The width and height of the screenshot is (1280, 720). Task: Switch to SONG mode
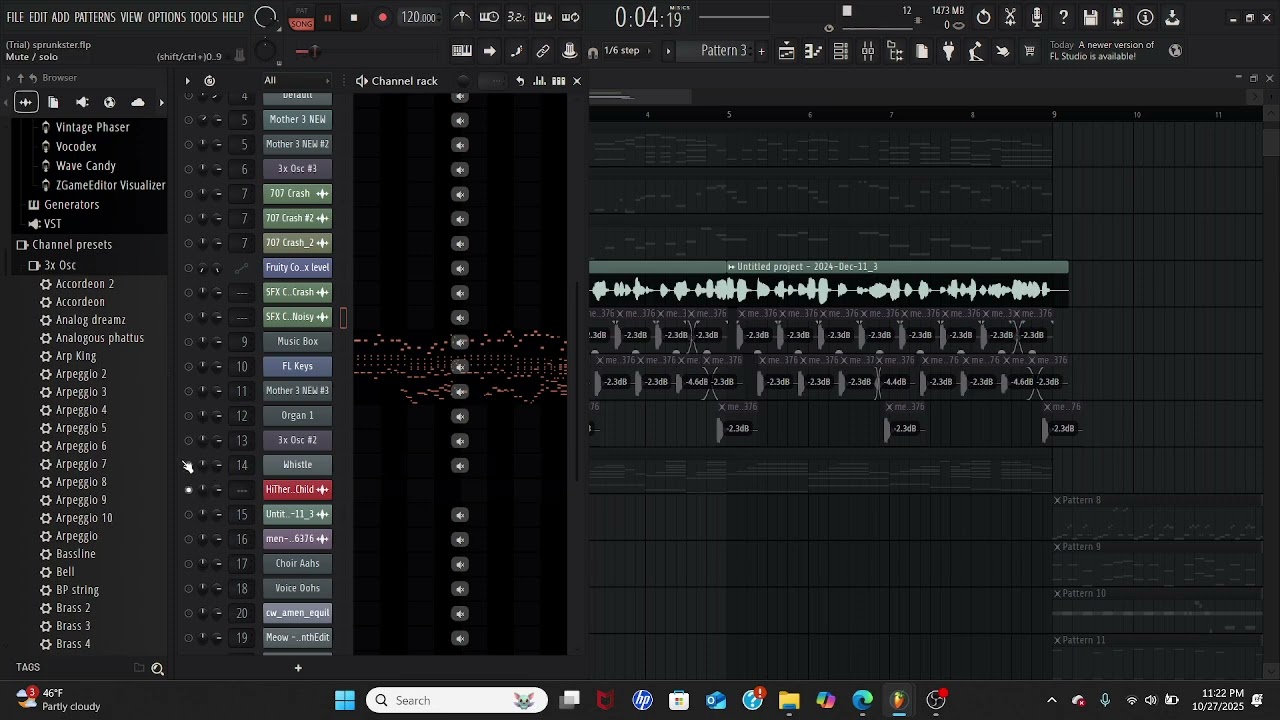pyautogui.click(x=301, y=23)
